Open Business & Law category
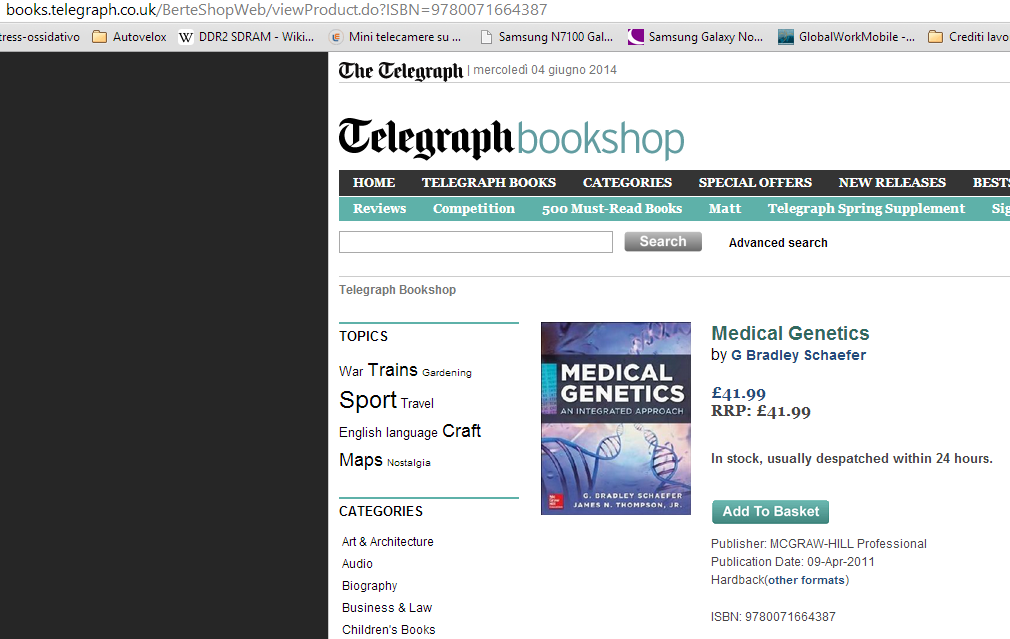The height and width of the screenshot is (639, 1010). pyautogui.click(x=387, y=607)
